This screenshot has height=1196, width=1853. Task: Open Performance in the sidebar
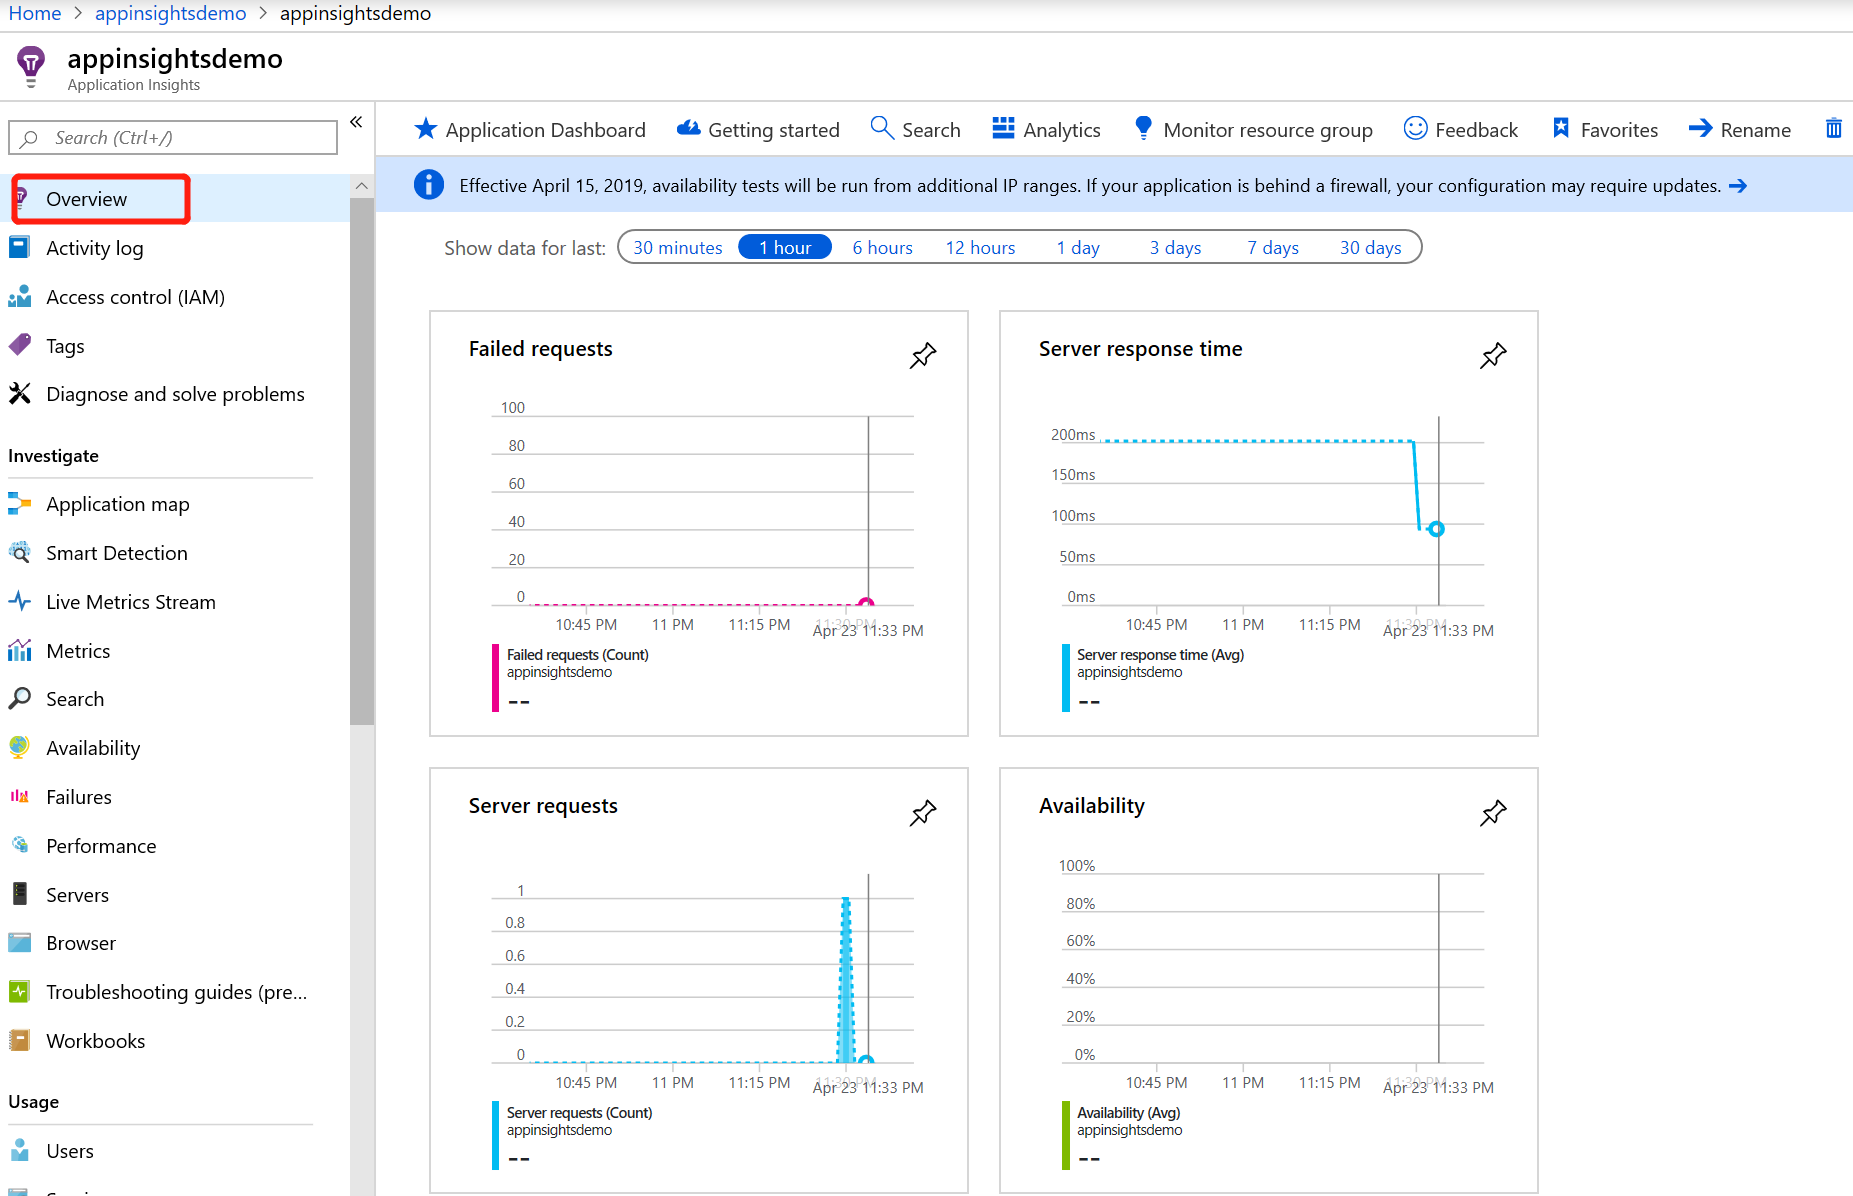click(x=101, y=845)
